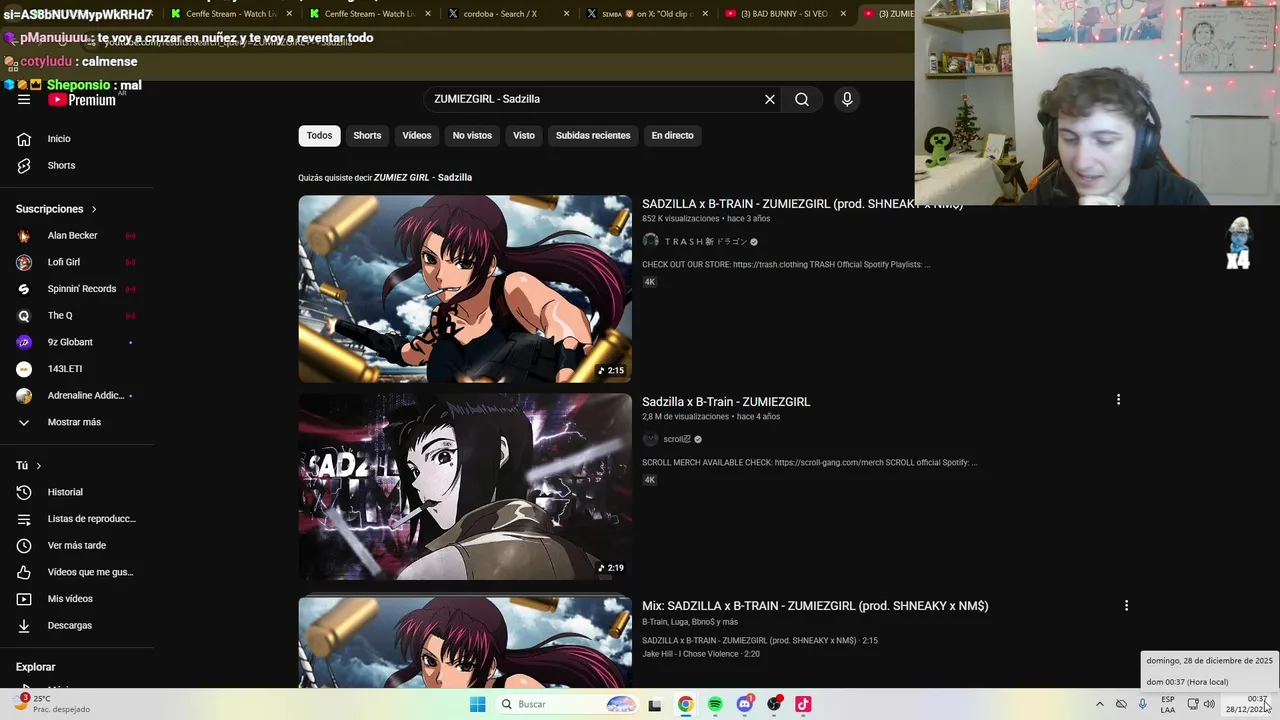Run search with the magnifying glass button
This screenshot has width=1280, height=720.
[x=802, y=99]
